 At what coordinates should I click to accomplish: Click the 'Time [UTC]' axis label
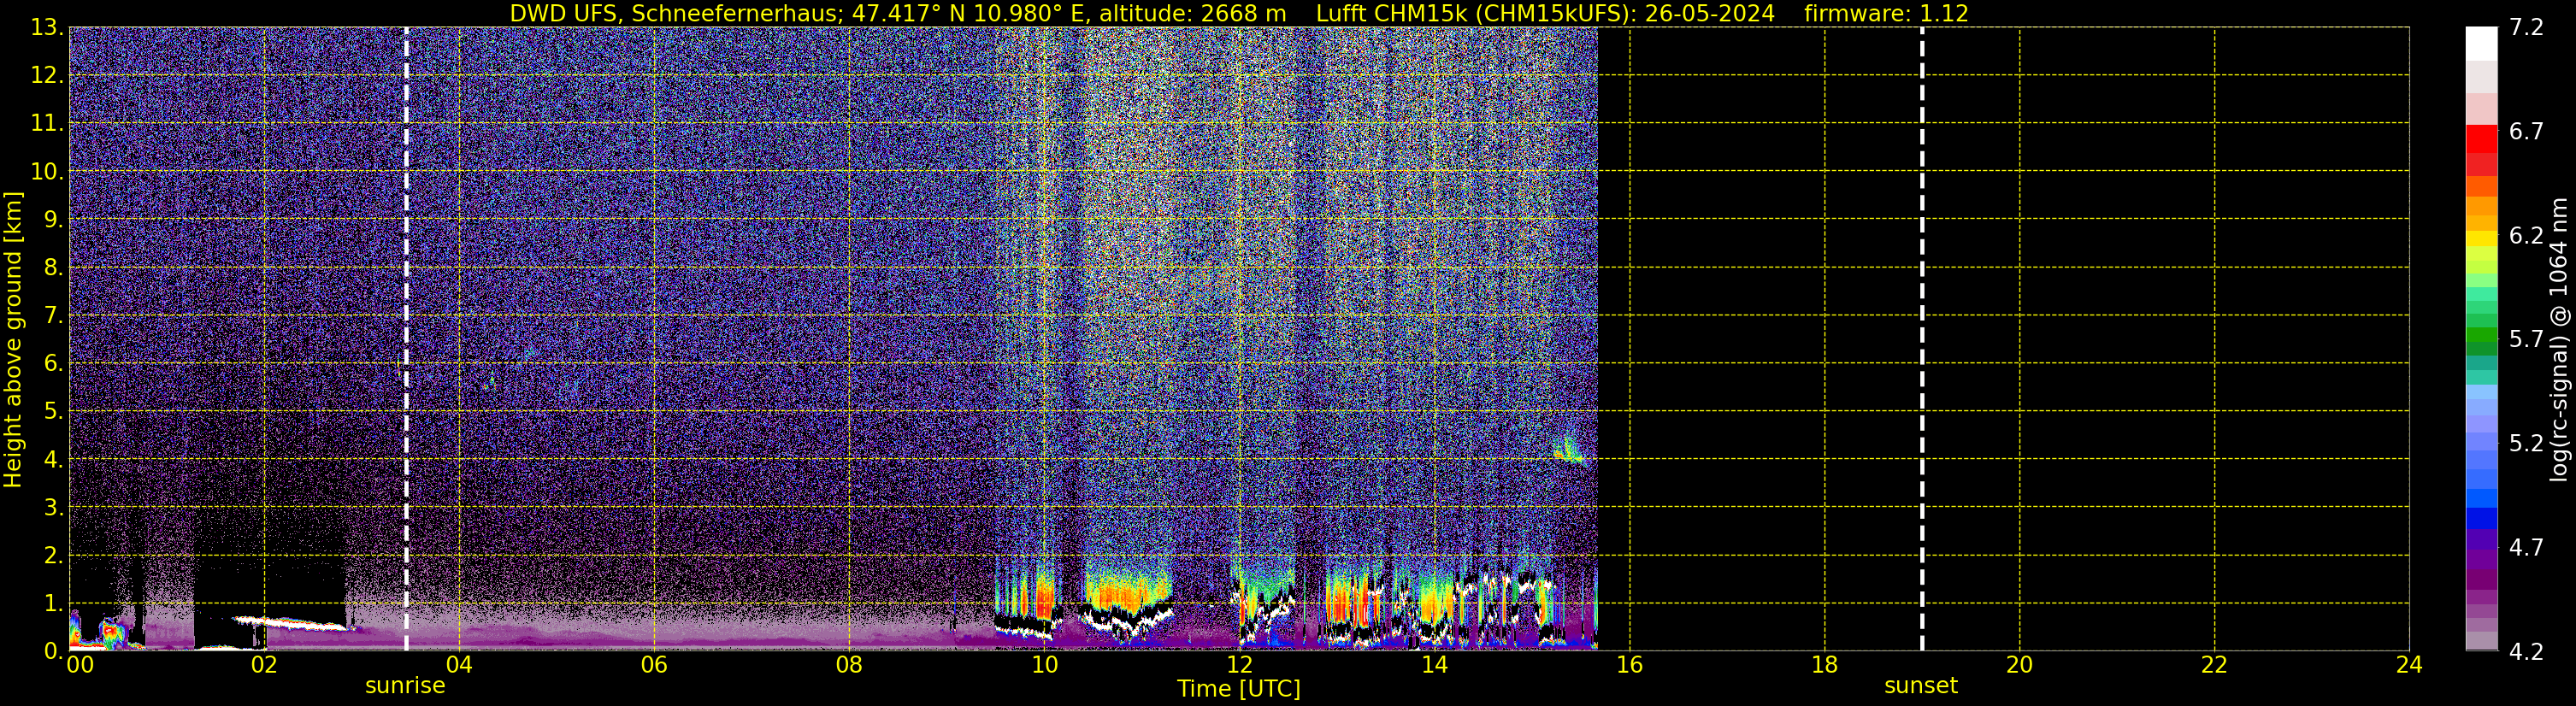click(1238, 689)
